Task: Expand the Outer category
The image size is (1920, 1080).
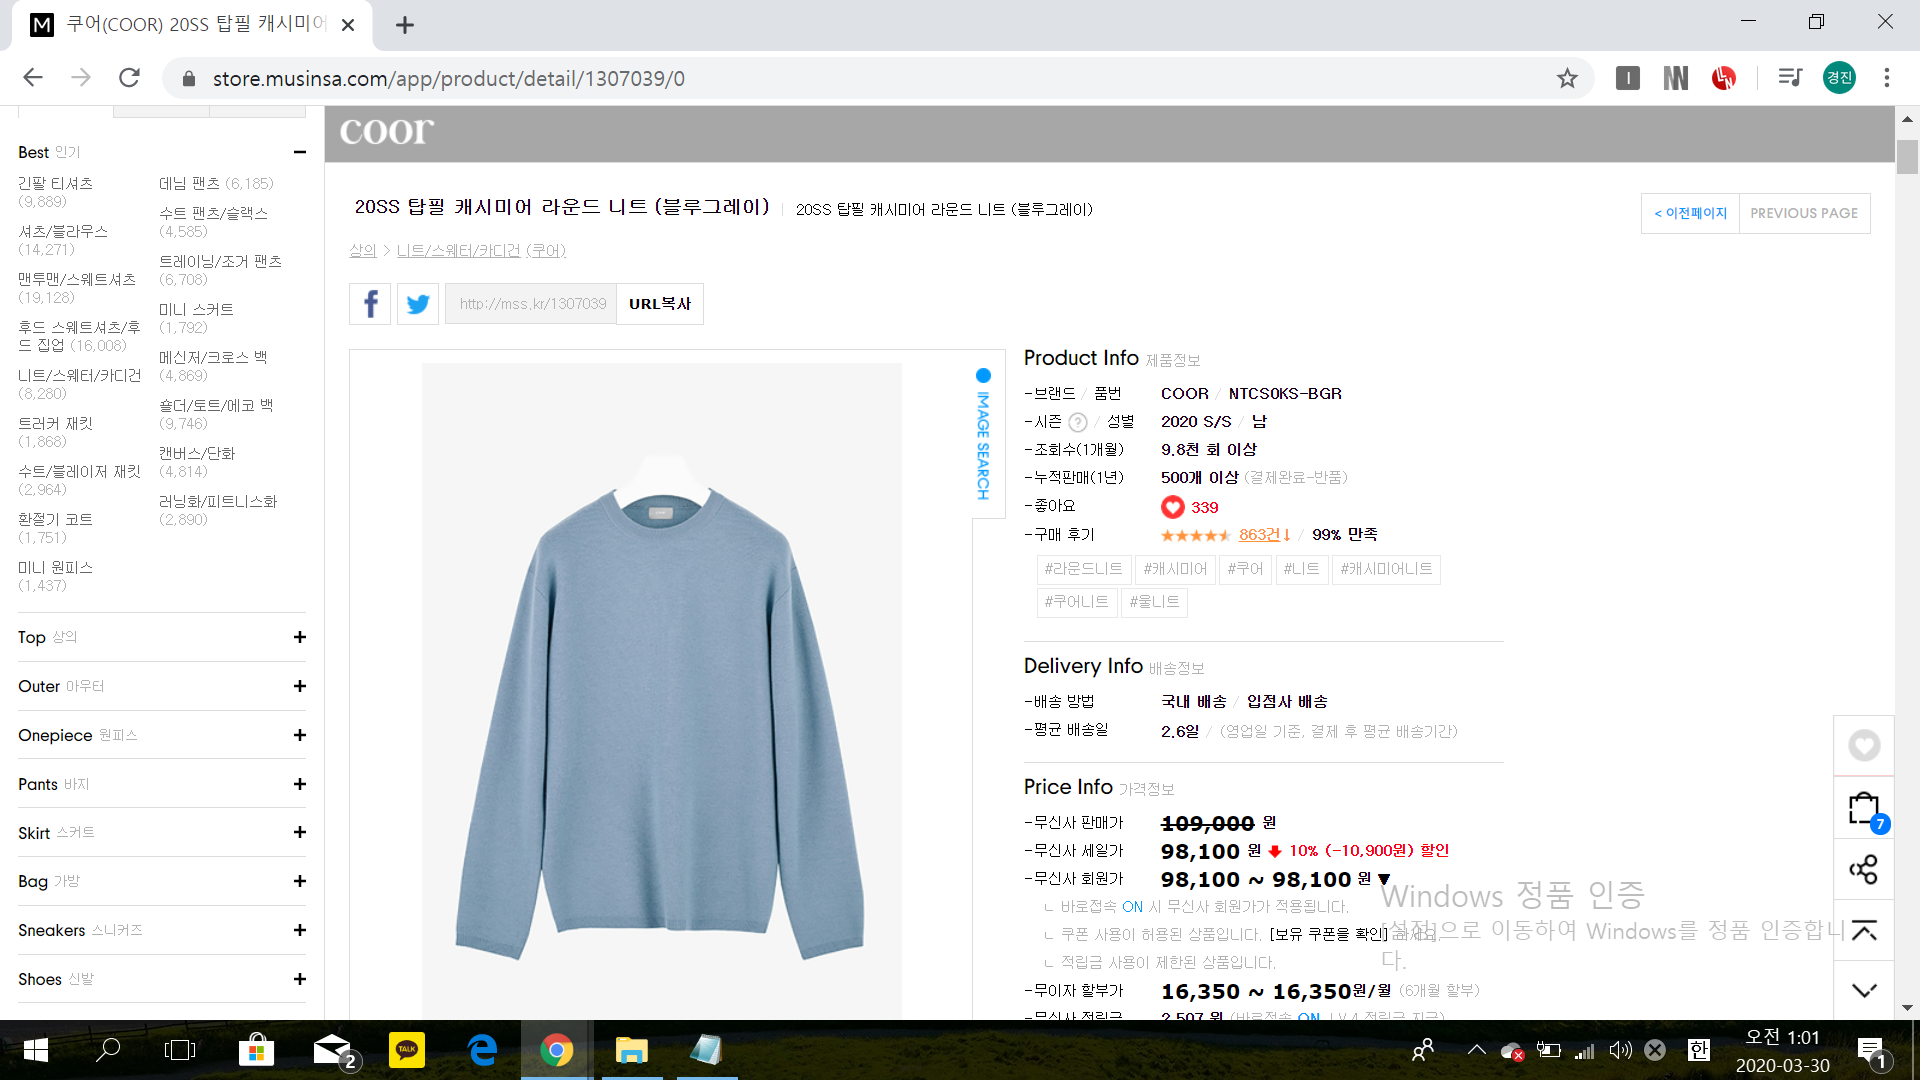Action: click(x=299, y=686)
